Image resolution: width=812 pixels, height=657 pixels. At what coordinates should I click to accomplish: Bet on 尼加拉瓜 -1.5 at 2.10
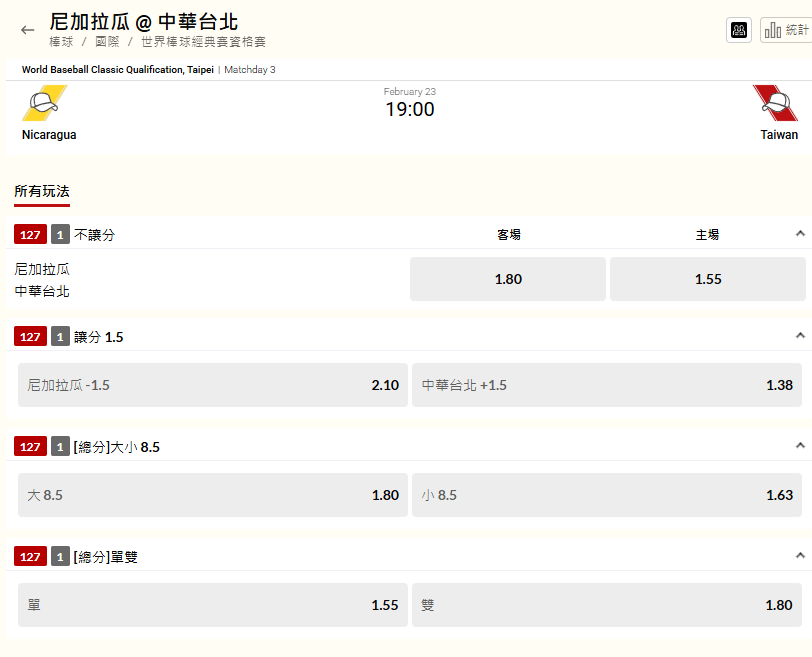[x=213, y=385]
